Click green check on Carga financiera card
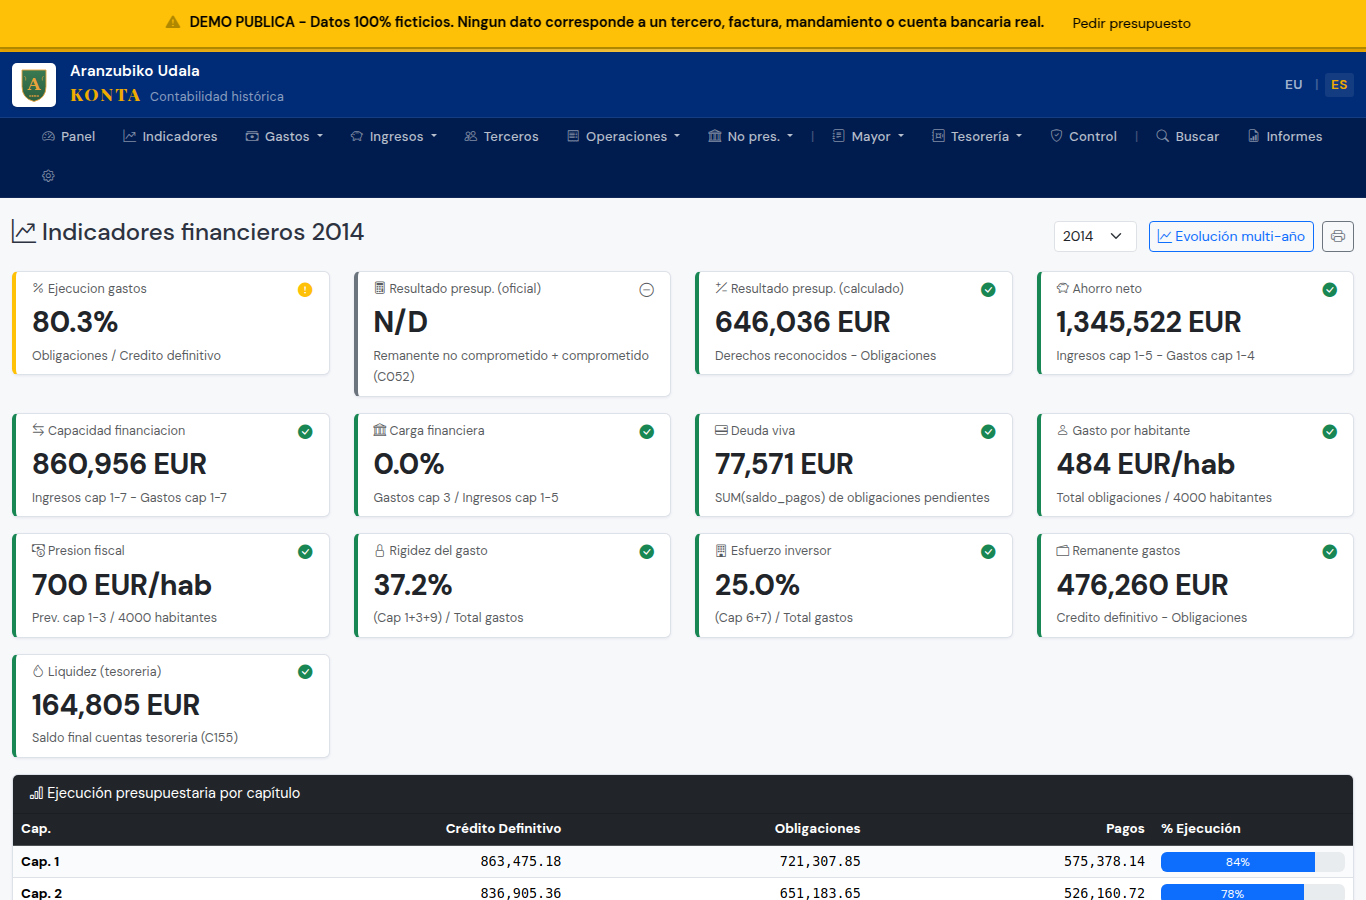This screenshot has width=1366, height=900. [647, 432]
